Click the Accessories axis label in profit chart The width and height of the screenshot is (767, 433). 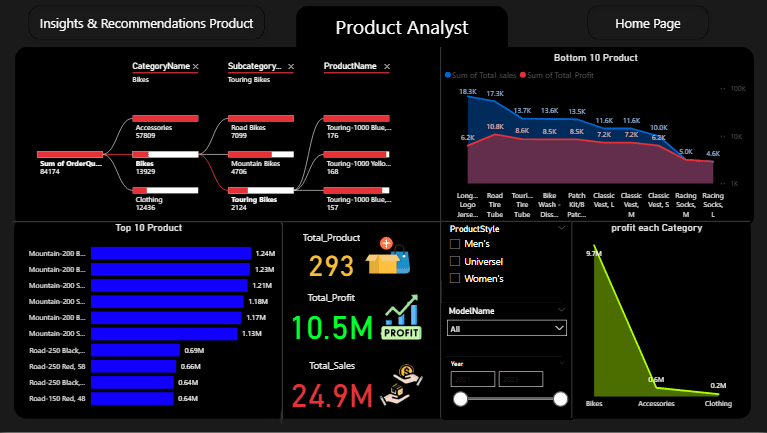tap(656, 404)
